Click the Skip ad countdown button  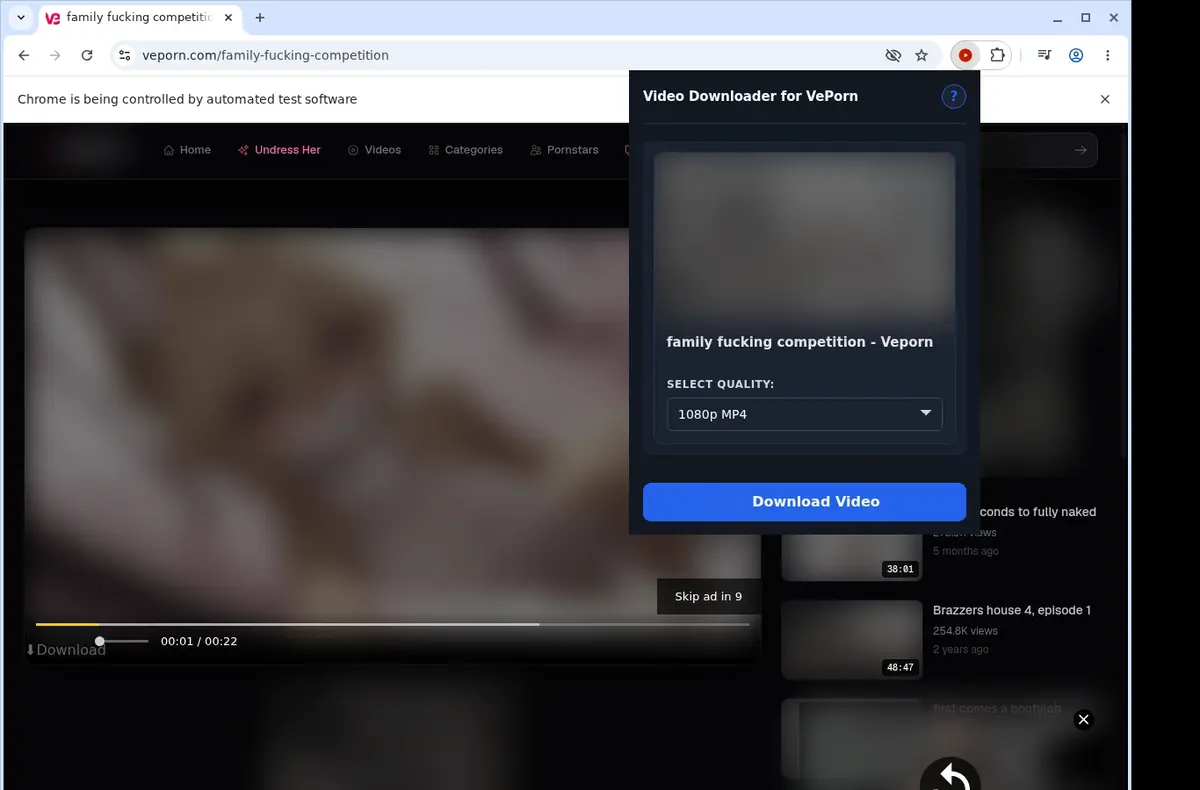[708, 596]
